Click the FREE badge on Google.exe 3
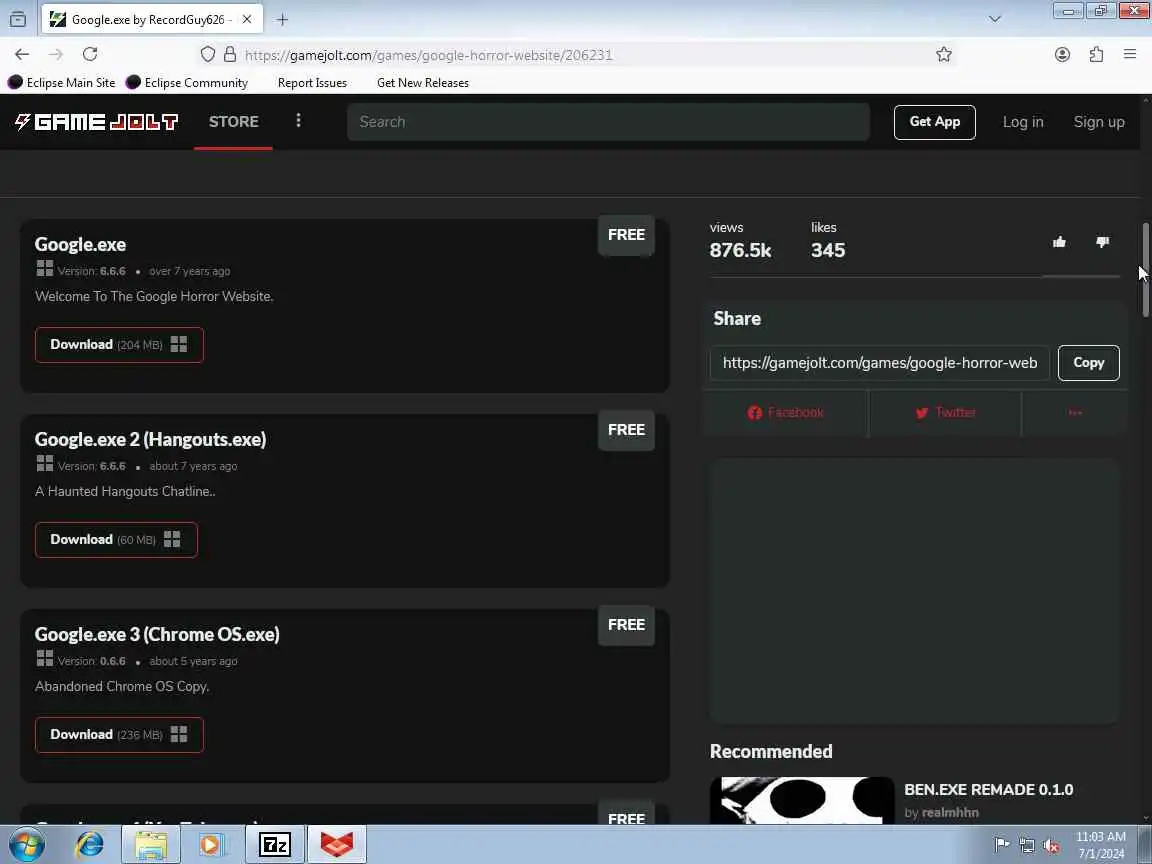The image size is (1152, 864). [626, 624]
